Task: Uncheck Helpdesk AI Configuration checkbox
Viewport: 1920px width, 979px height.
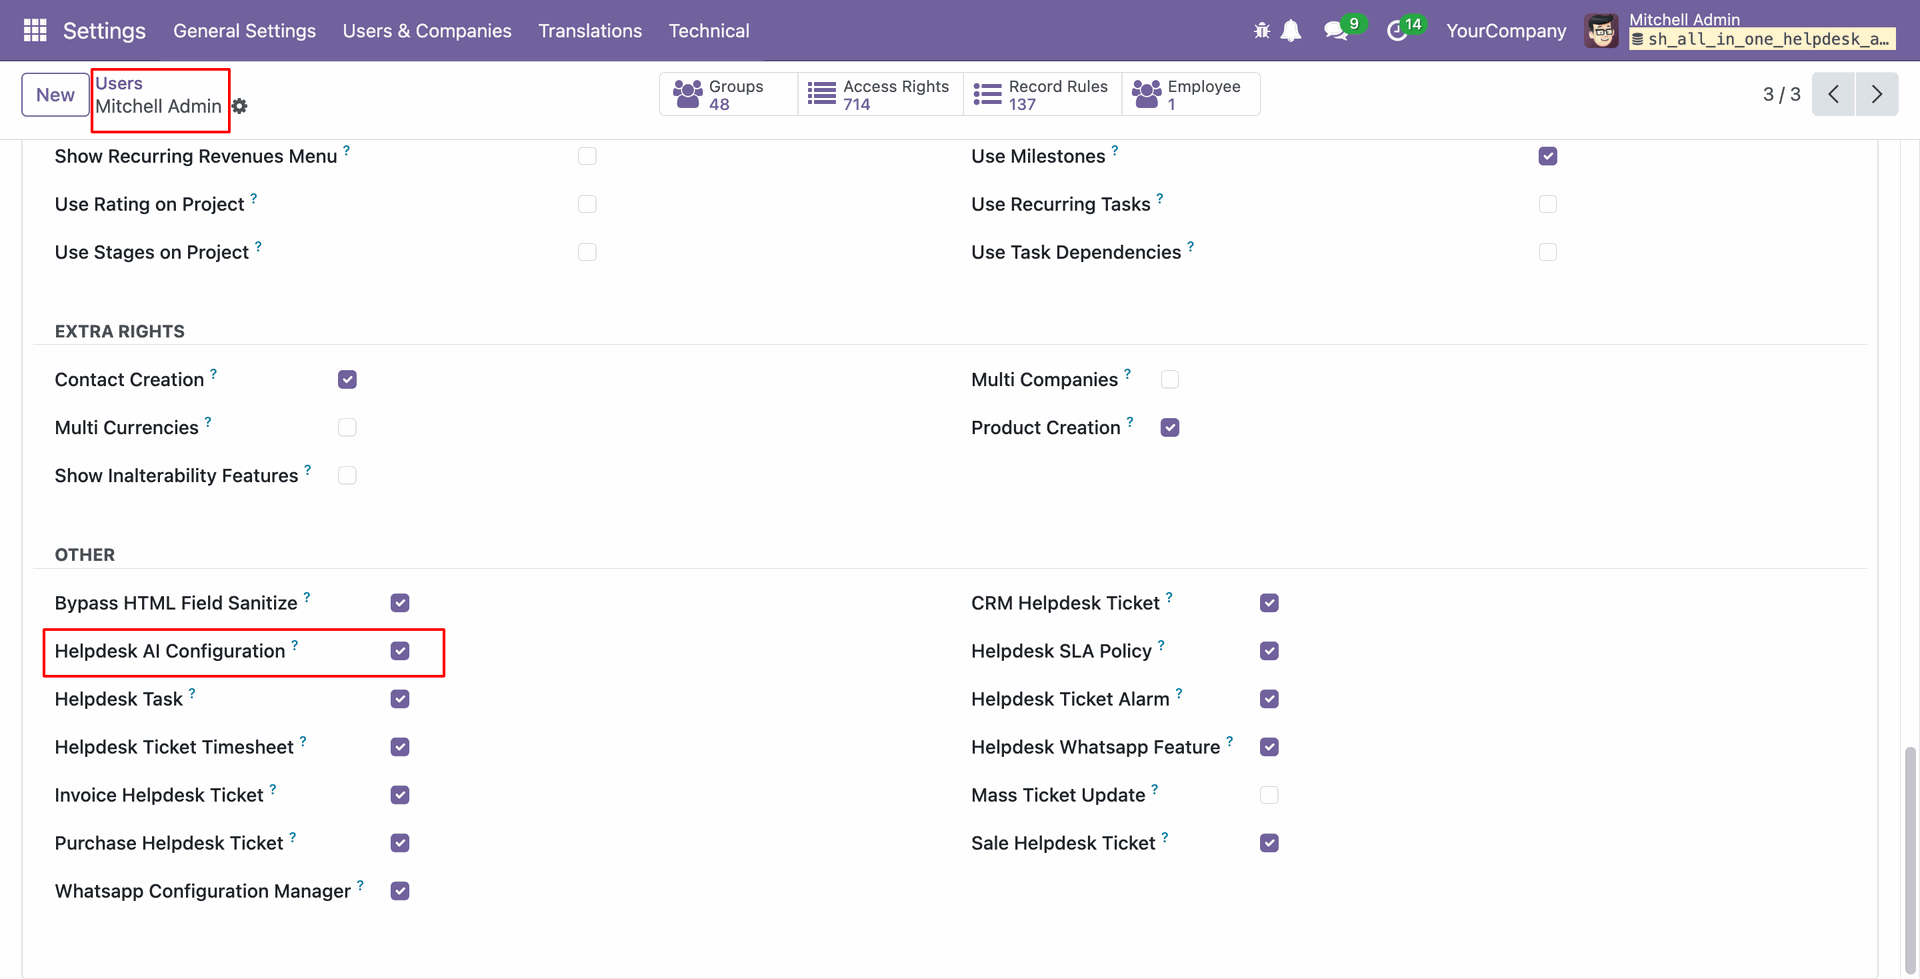Action: (400, 651)
